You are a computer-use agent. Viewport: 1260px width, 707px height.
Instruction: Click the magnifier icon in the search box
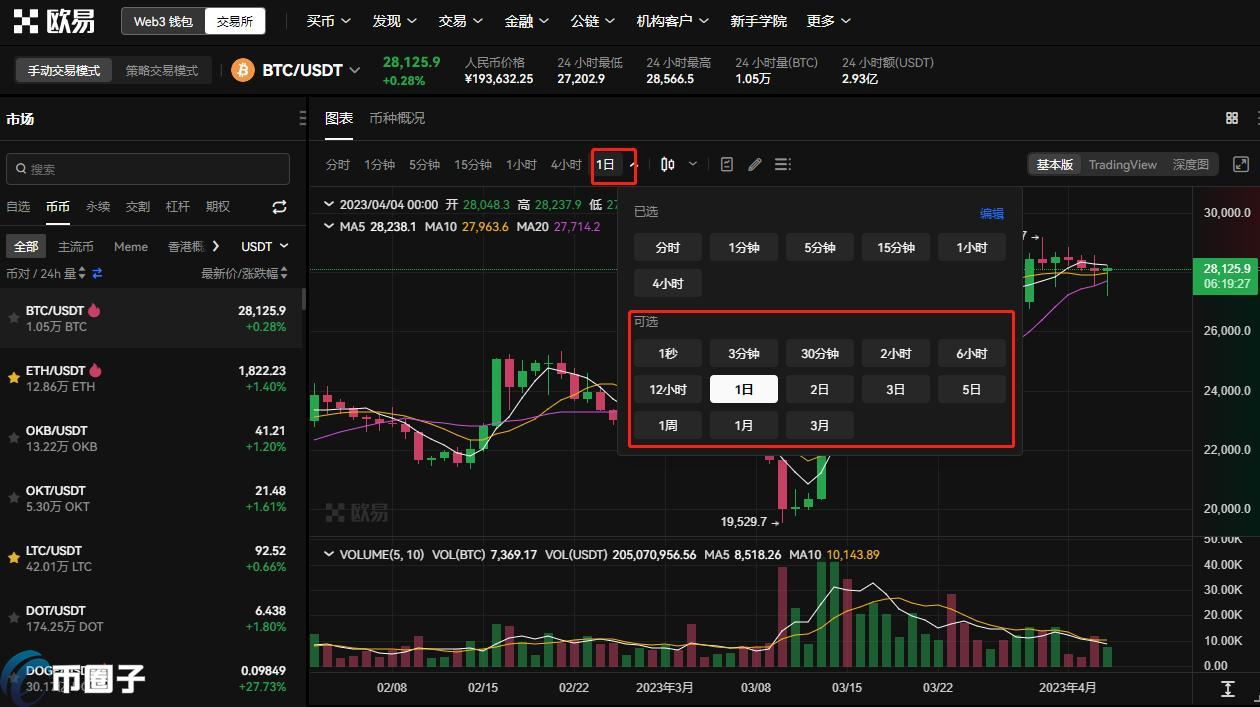pos(20,169)
